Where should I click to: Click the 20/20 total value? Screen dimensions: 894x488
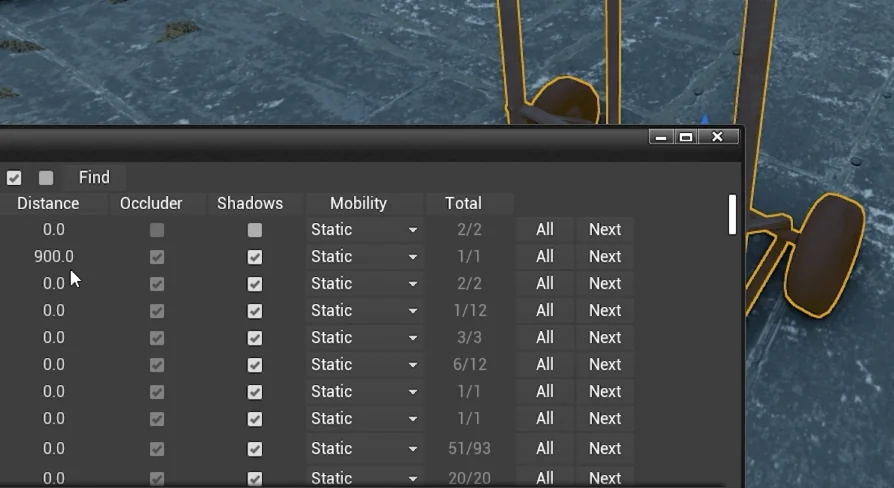click(x=470, y=478)
